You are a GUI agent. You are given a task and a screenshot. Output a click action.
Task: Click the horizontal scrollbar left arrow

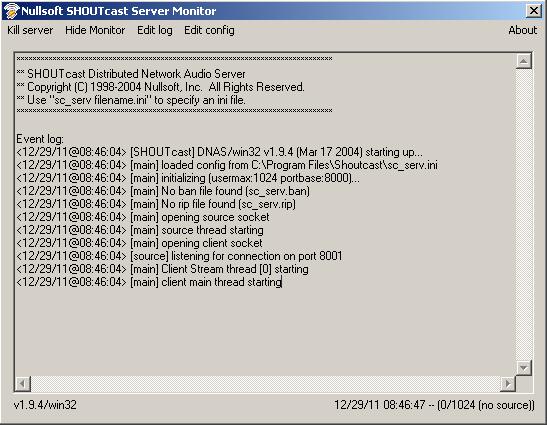(x=23, y=384)
